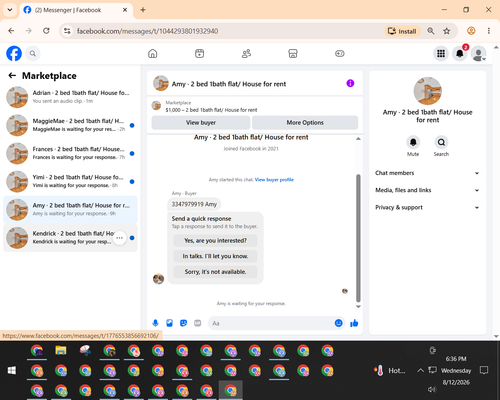The height and width of the screenshot is (400, 500).
Task: Open Chrome profile icon
Action: click(x=471, y=31)
